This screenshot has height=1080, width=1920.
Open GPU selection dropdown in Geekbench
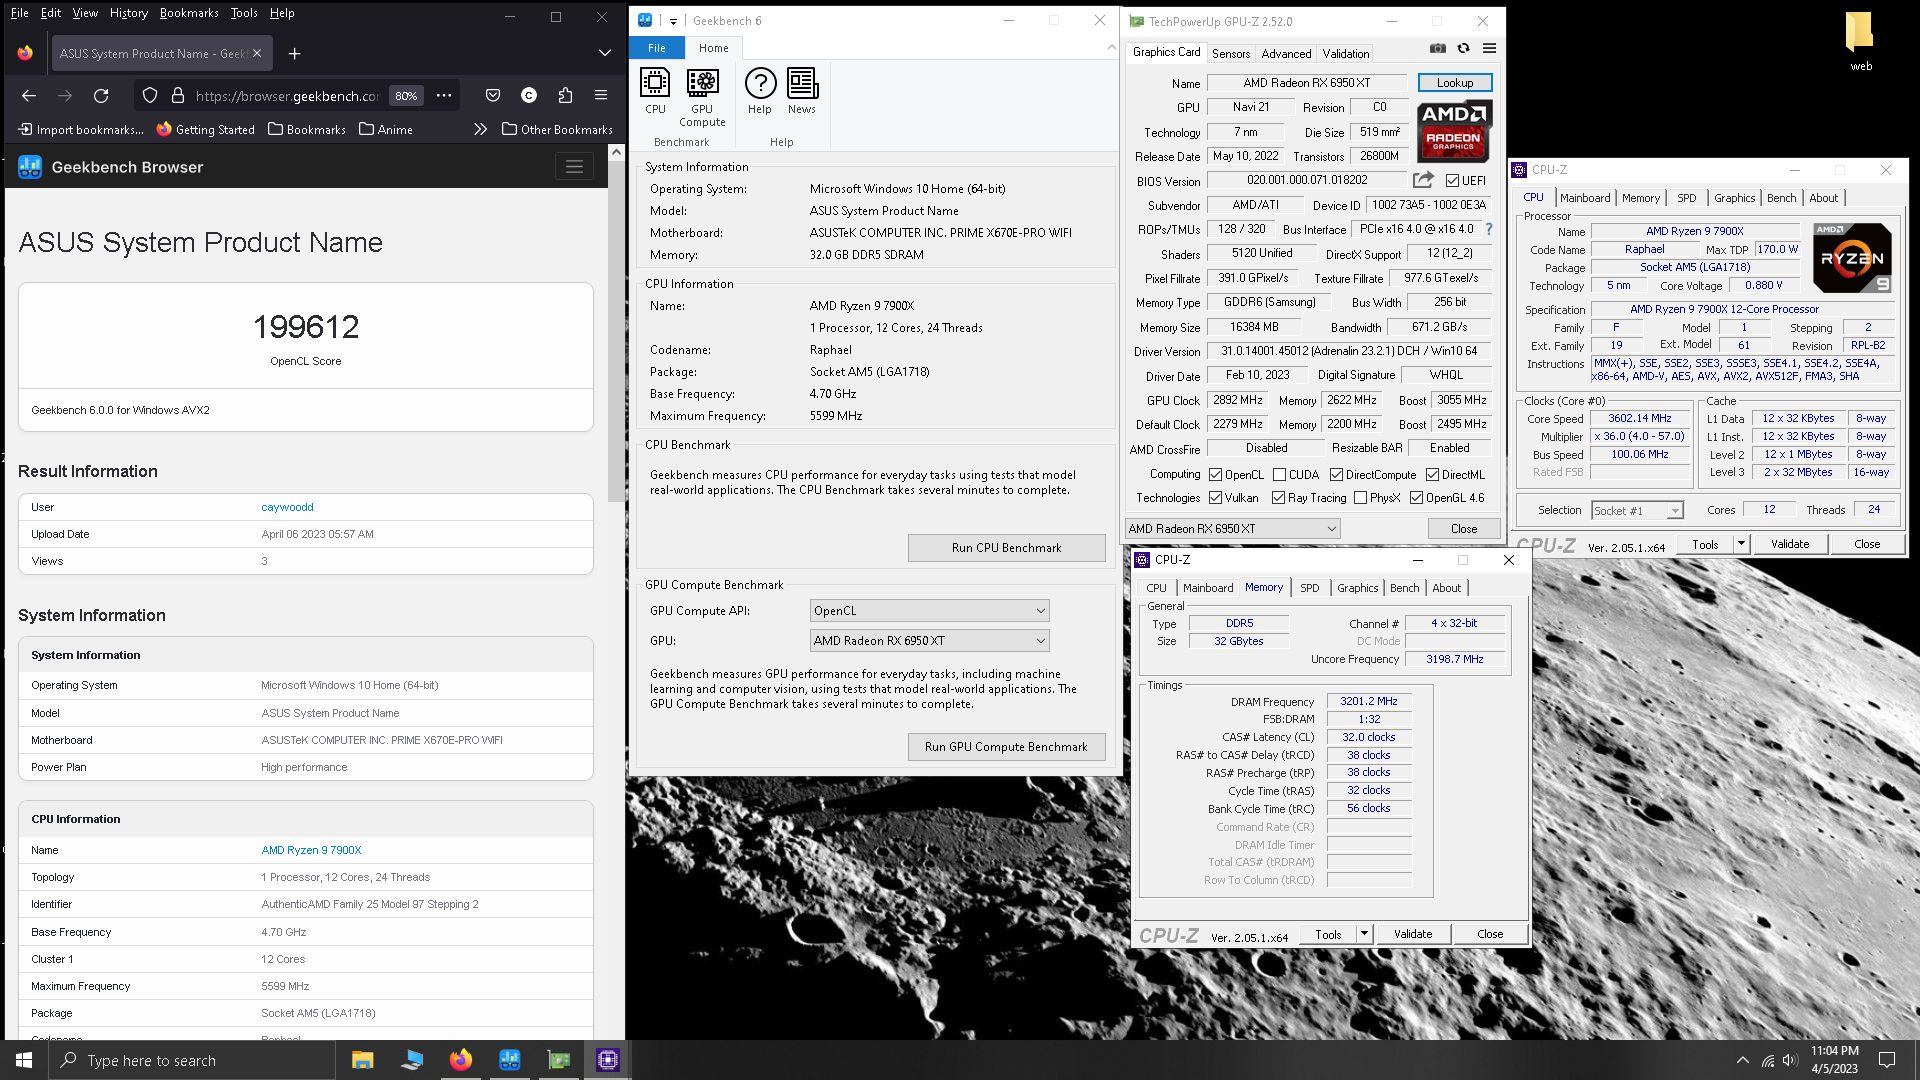[x=929, y=641]
